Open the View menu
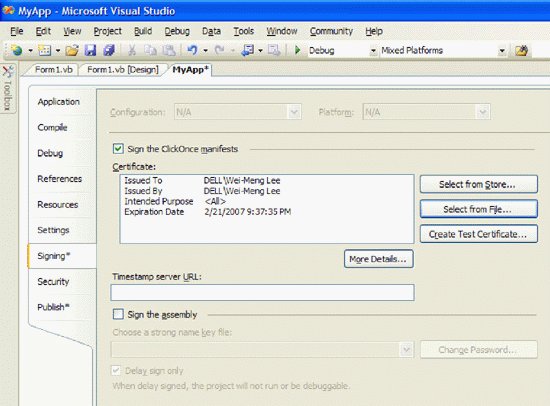Screen dimensions: 550x406 click(72, 31)
